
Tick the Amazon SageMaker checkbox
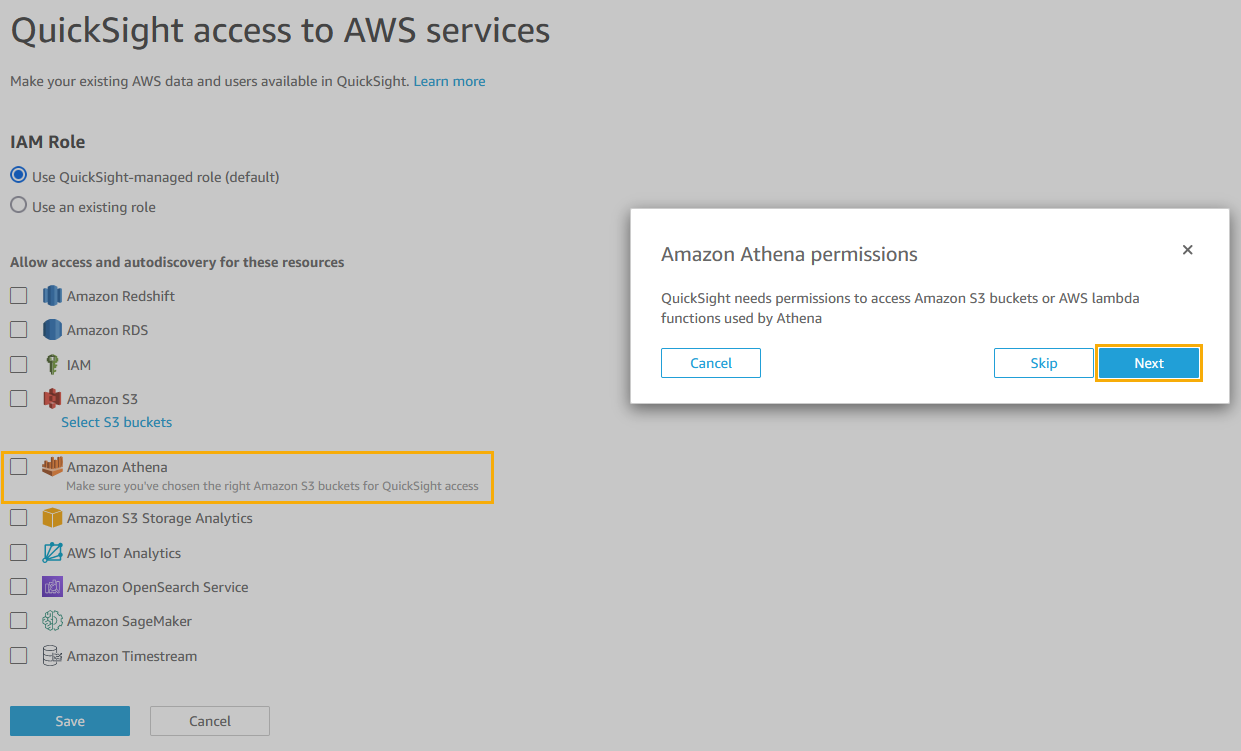(19, 621)
